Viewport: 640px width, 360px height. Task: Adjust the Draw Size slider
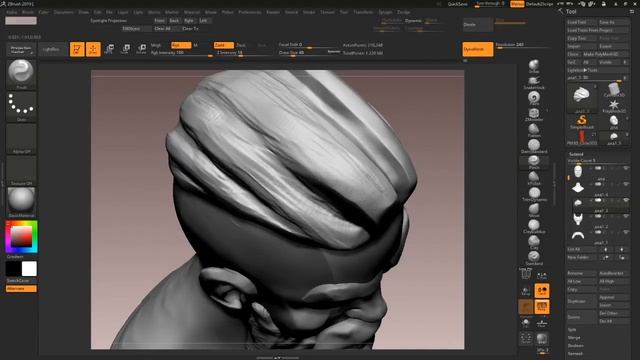pyautogui.click(x=309, y=53)
